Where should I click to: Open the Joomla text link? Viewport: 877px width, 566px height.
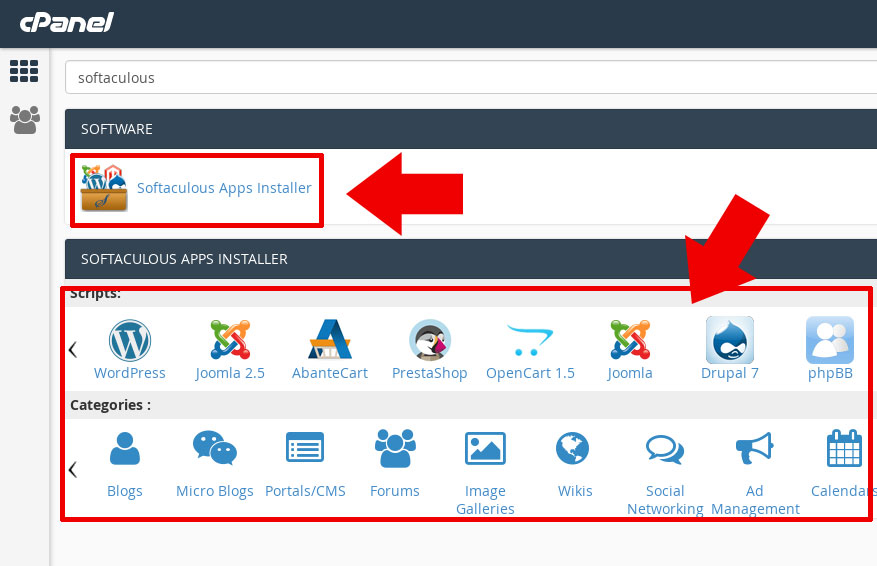pyautogui.click(x=630, y=373)
